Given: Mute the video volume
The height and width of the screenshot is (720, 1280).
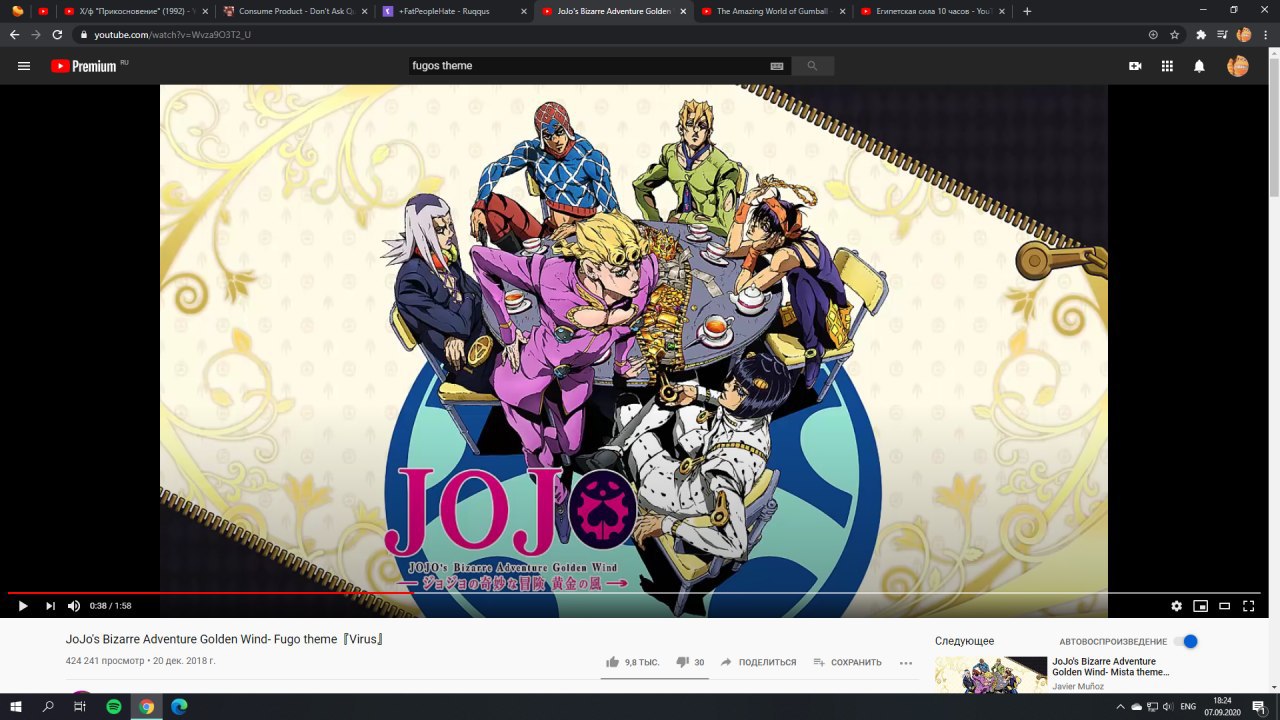Looking at the screenshot, I should tap(74, 606).
